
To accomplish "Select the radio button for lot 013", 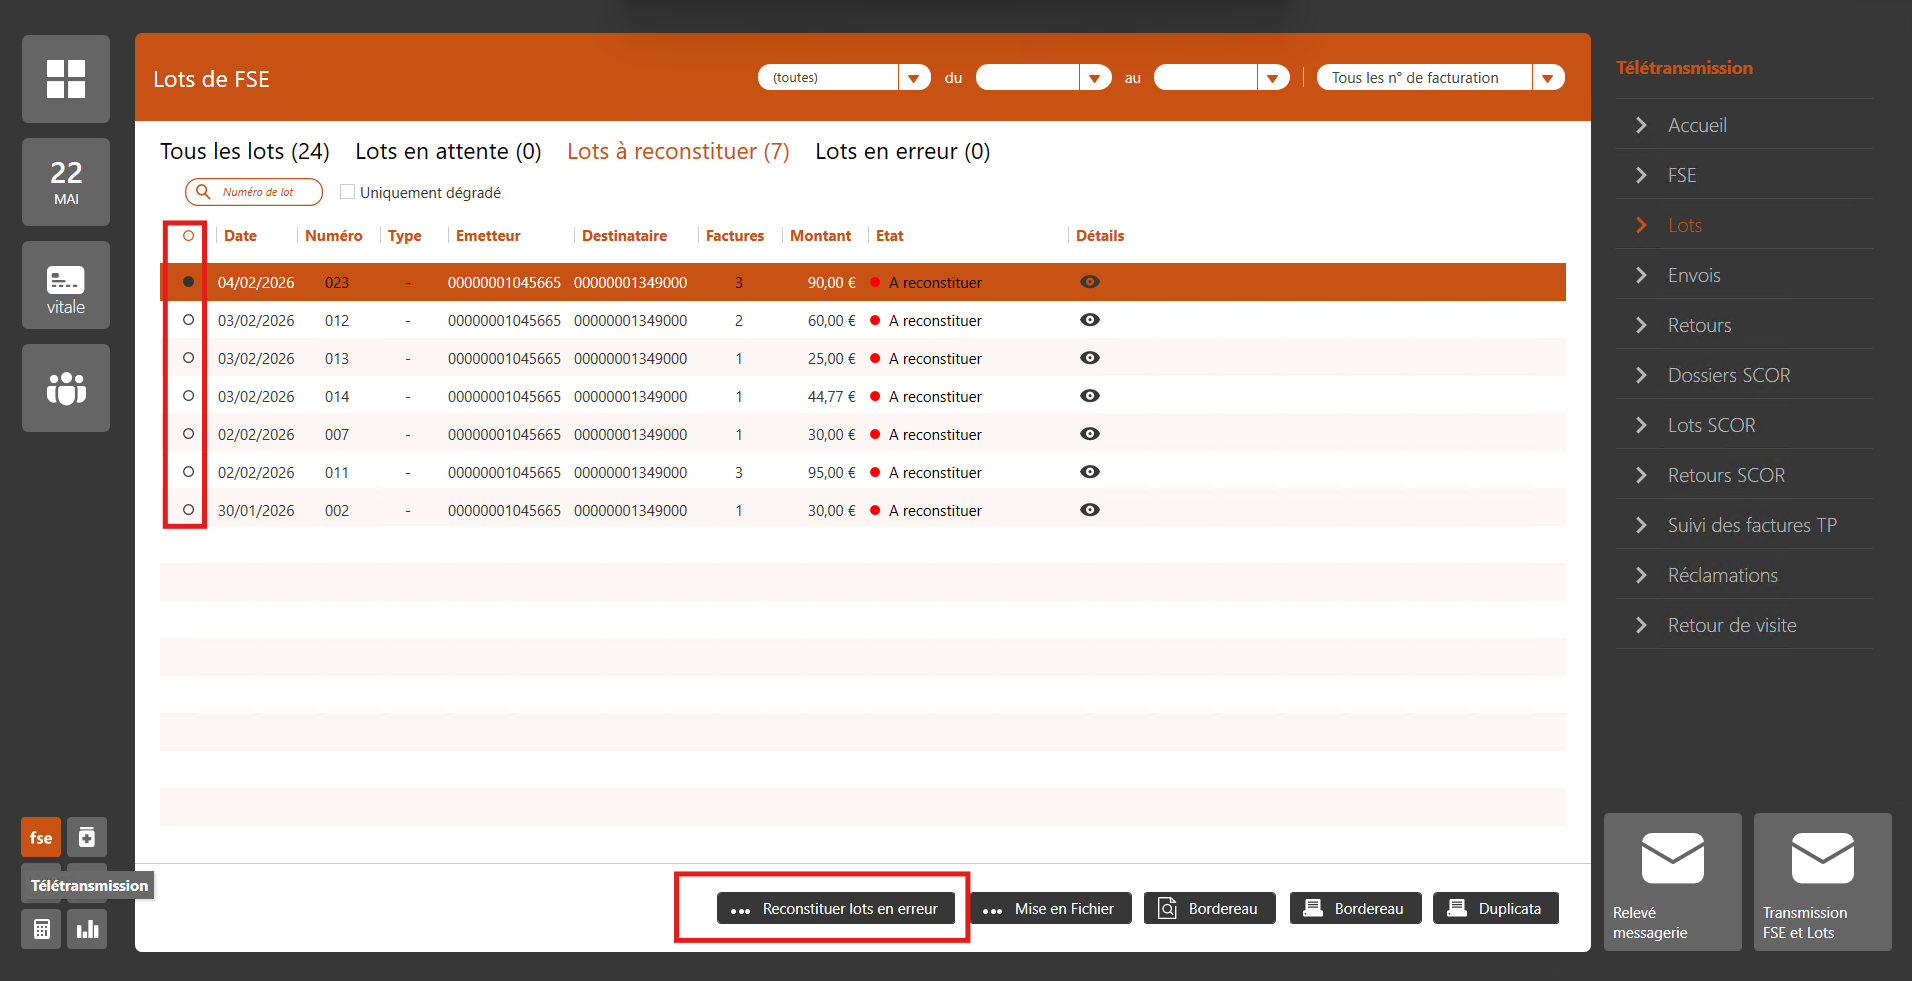I will pyautogui.click(x=188, y=358).
